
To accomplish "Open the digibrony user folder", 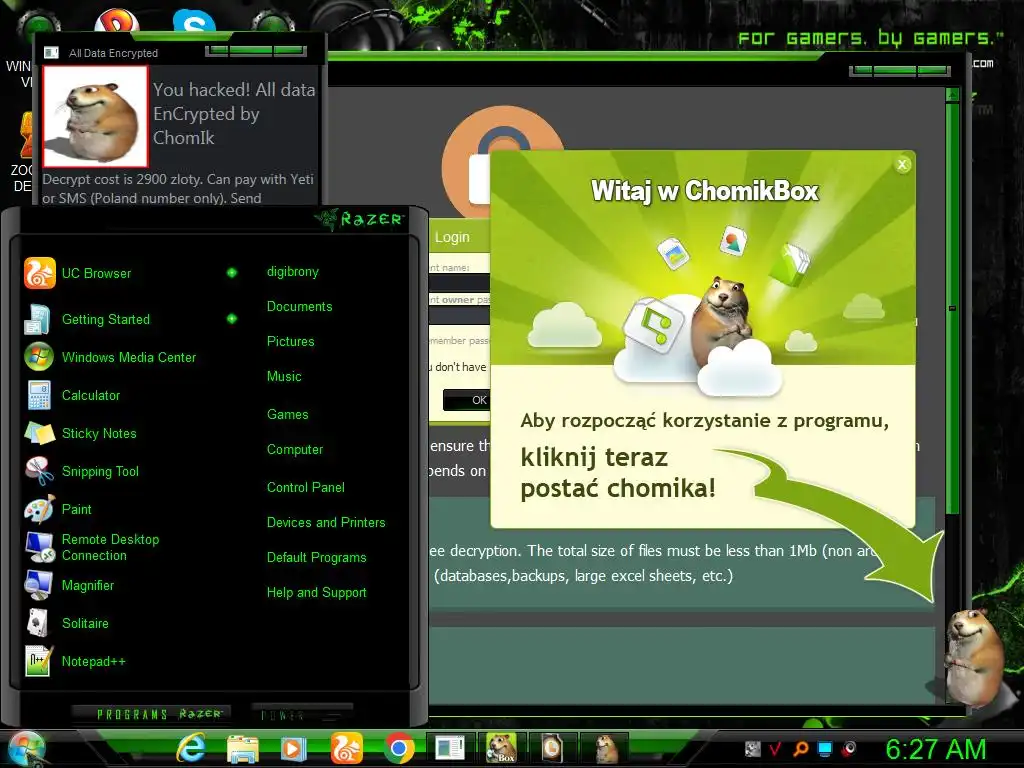I will (x=293, y=272).
